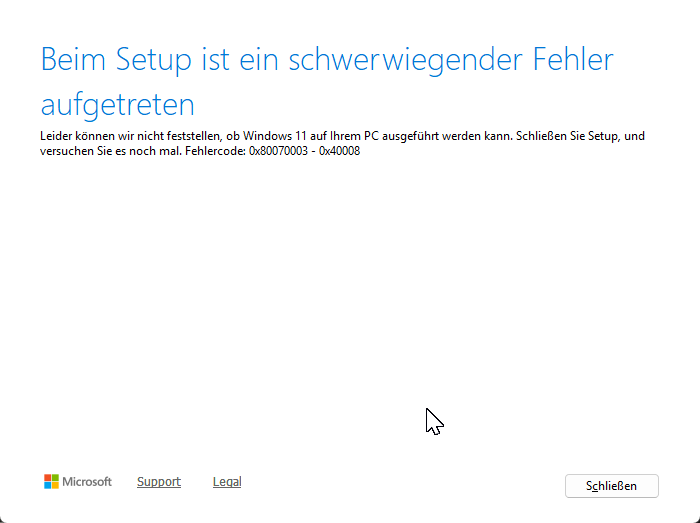The image size is (700, 523).
Task: Click the heading word "aufgetreten"
Action: 117,104
